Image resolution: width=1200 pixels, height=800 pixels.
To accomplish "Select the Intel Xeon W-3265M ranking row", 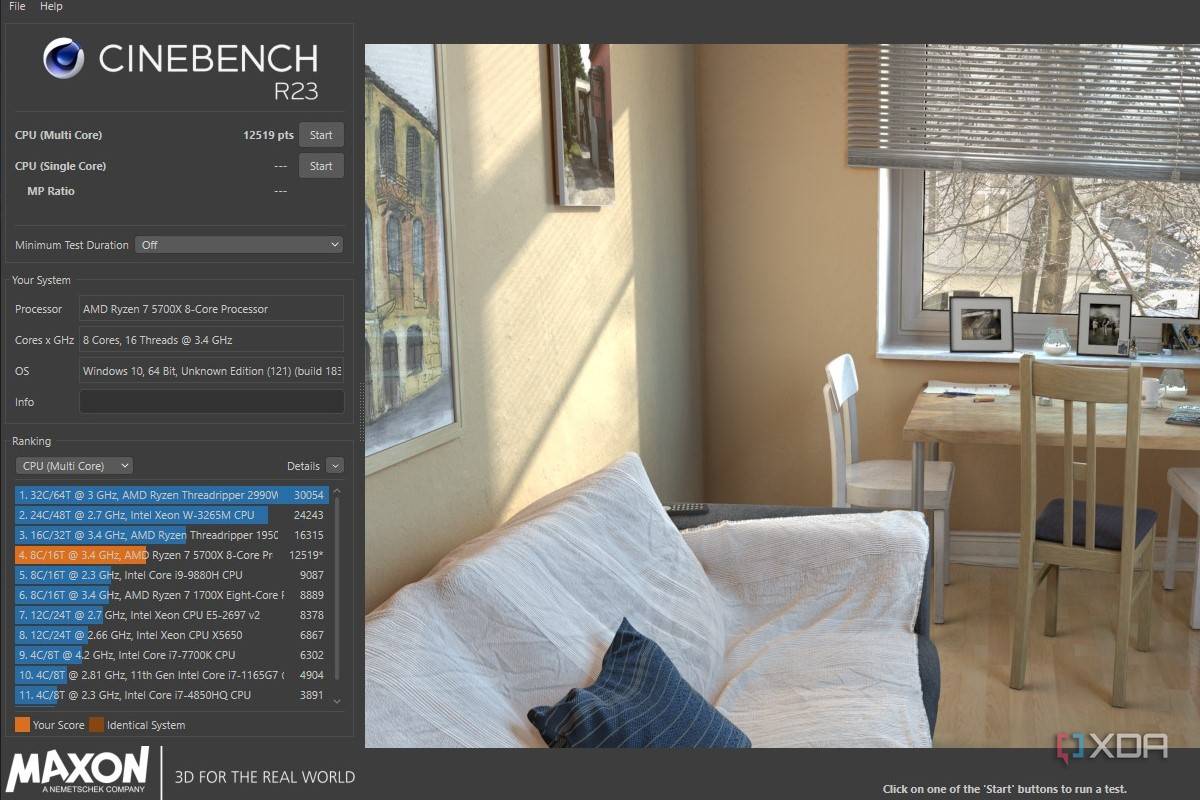I will (171, 515).
